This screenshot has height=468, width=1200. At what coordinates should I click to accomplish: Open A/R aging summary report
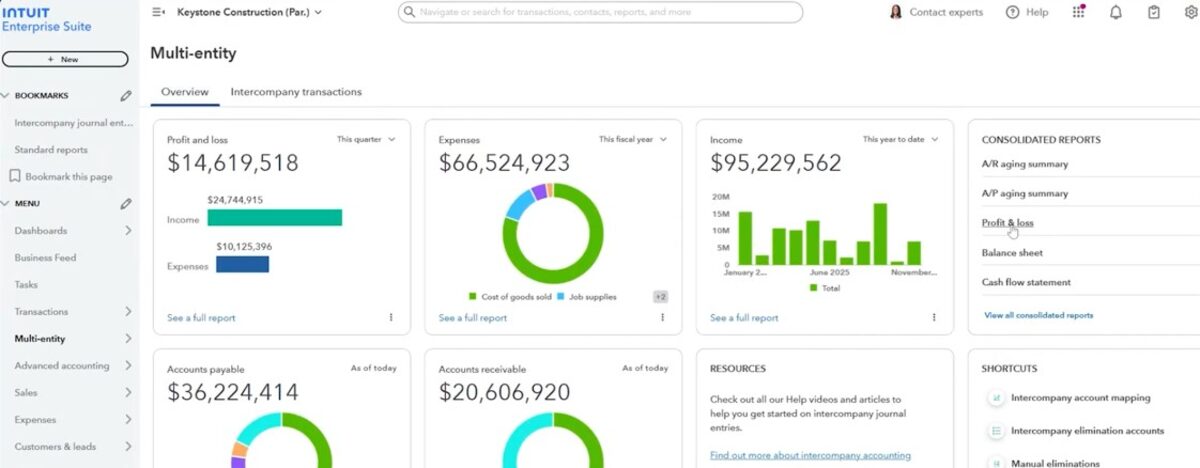1025,164
